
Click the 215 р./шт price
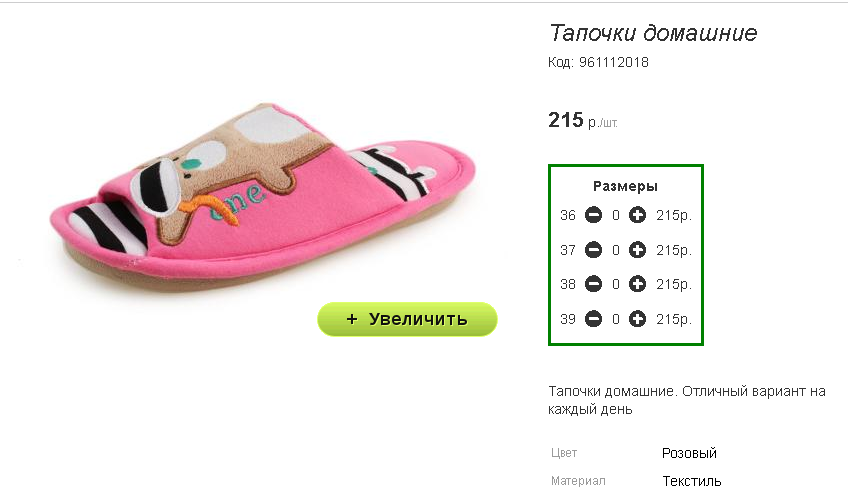[582, 120]
